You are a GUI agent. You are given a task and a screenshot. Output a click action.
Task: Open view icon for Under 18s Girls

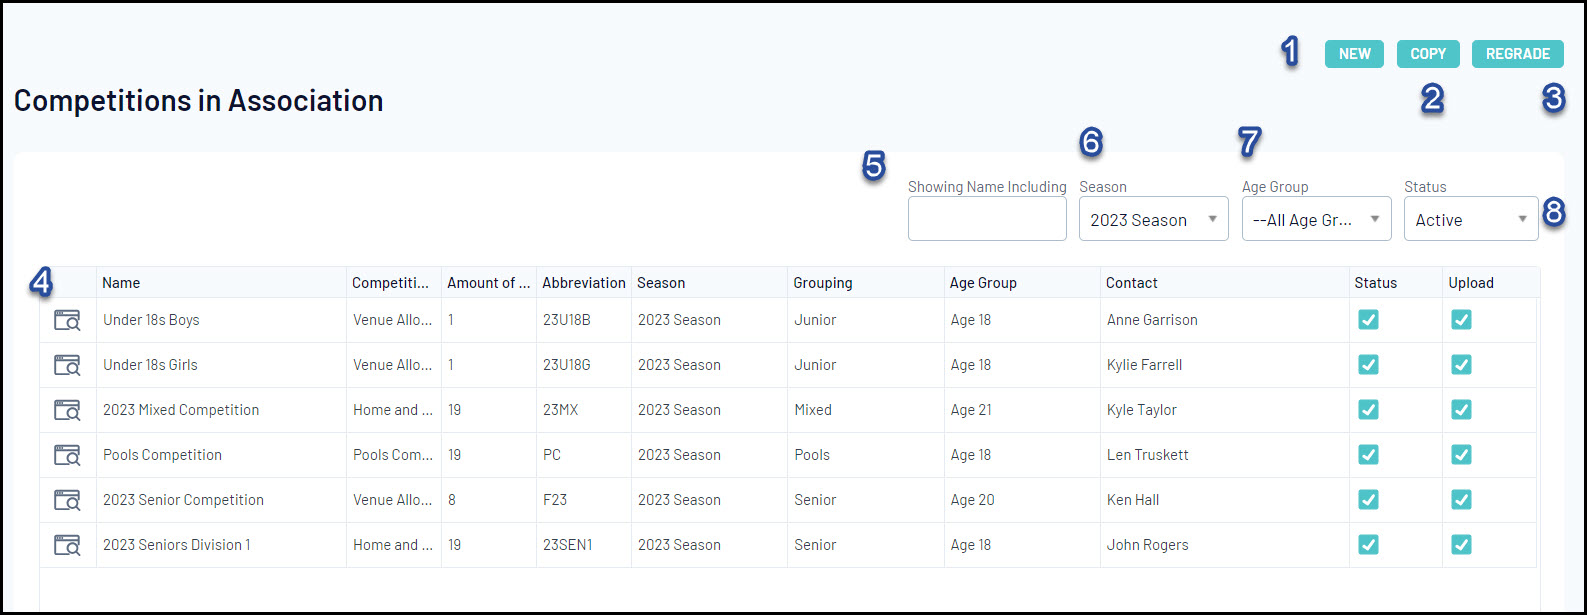click(x=67, y=365)
